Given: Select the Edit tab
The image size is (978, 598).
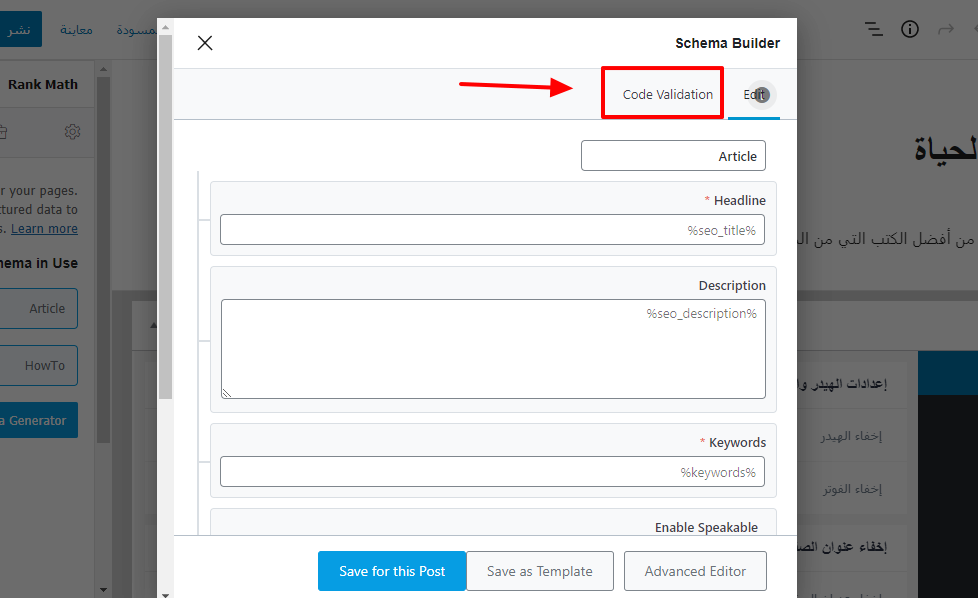Looking at the screenshot, I should [x=755, y=95].
